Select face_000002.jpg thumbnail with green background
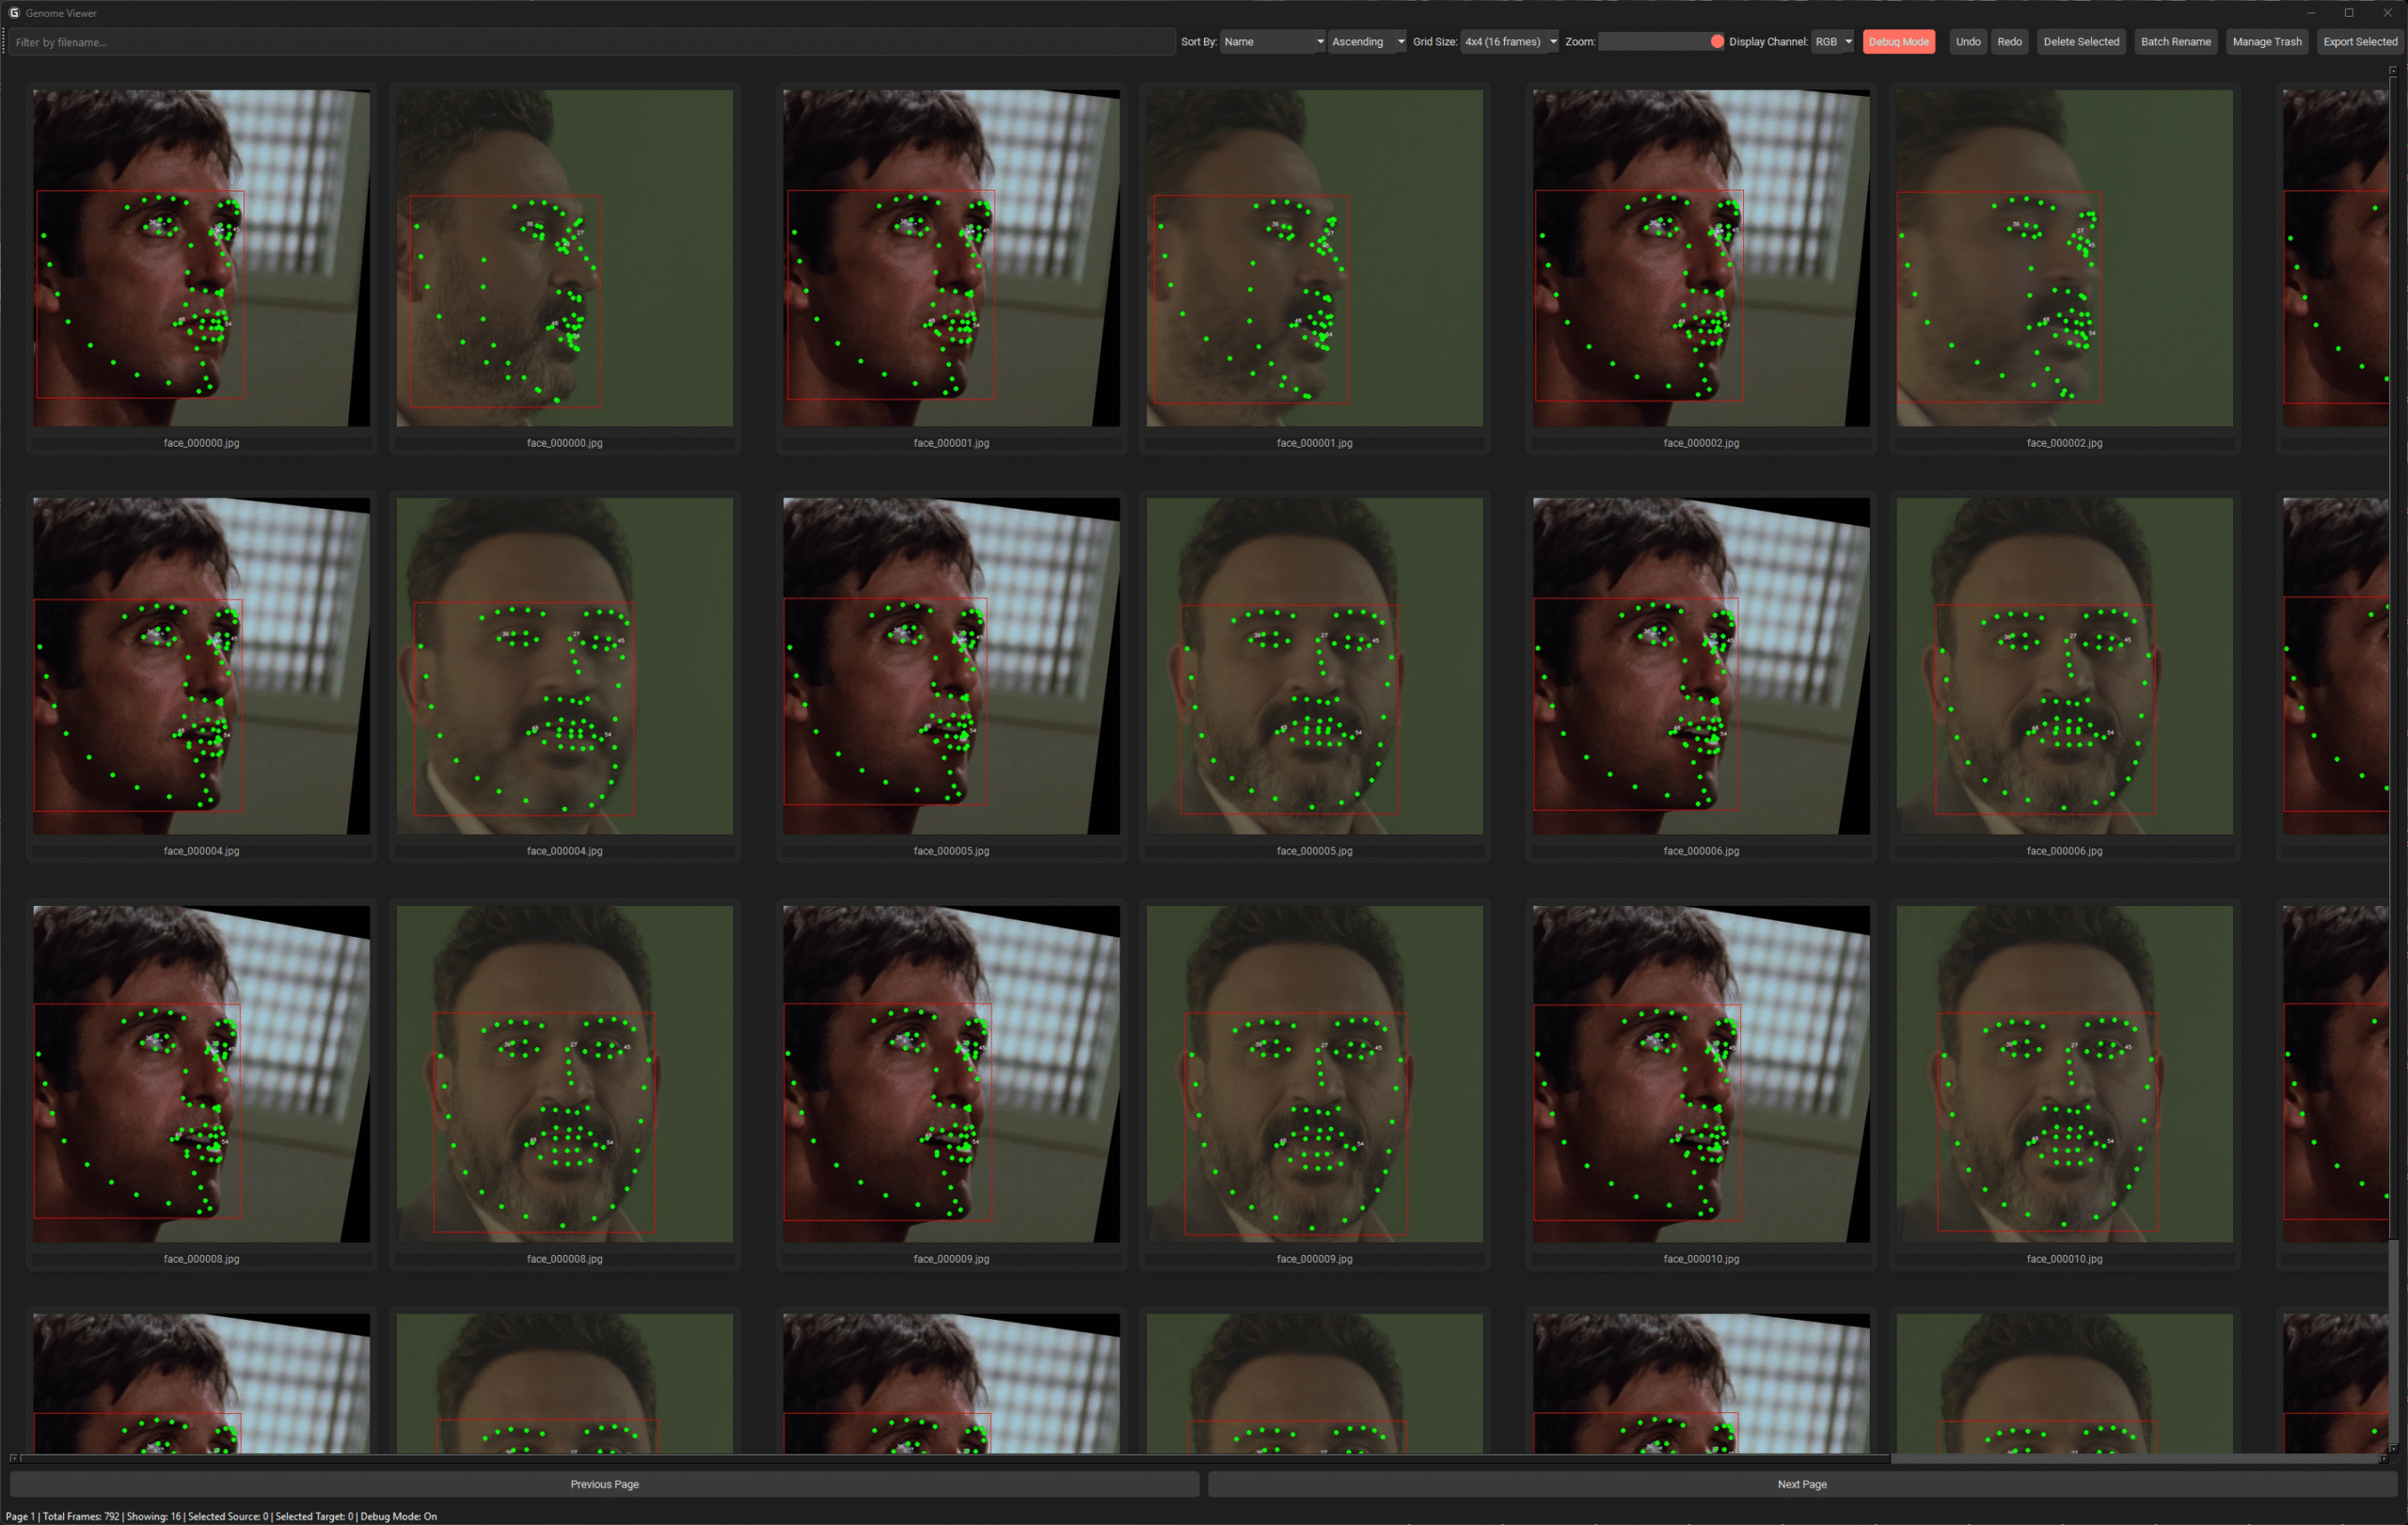 pos(2064,258)
